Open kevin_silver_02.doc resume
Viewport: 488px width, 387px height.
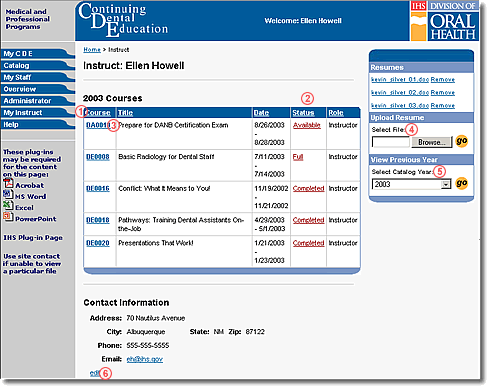coord(400,93)
